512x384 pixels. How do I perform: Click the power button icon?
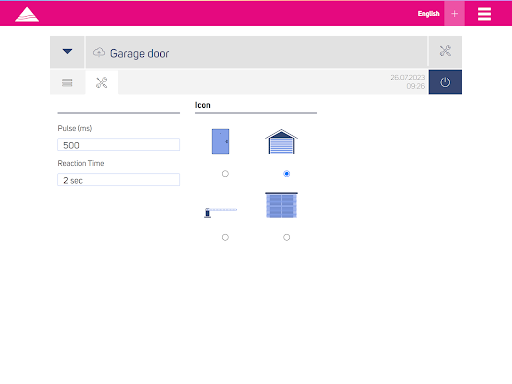(x=445, y=82)
